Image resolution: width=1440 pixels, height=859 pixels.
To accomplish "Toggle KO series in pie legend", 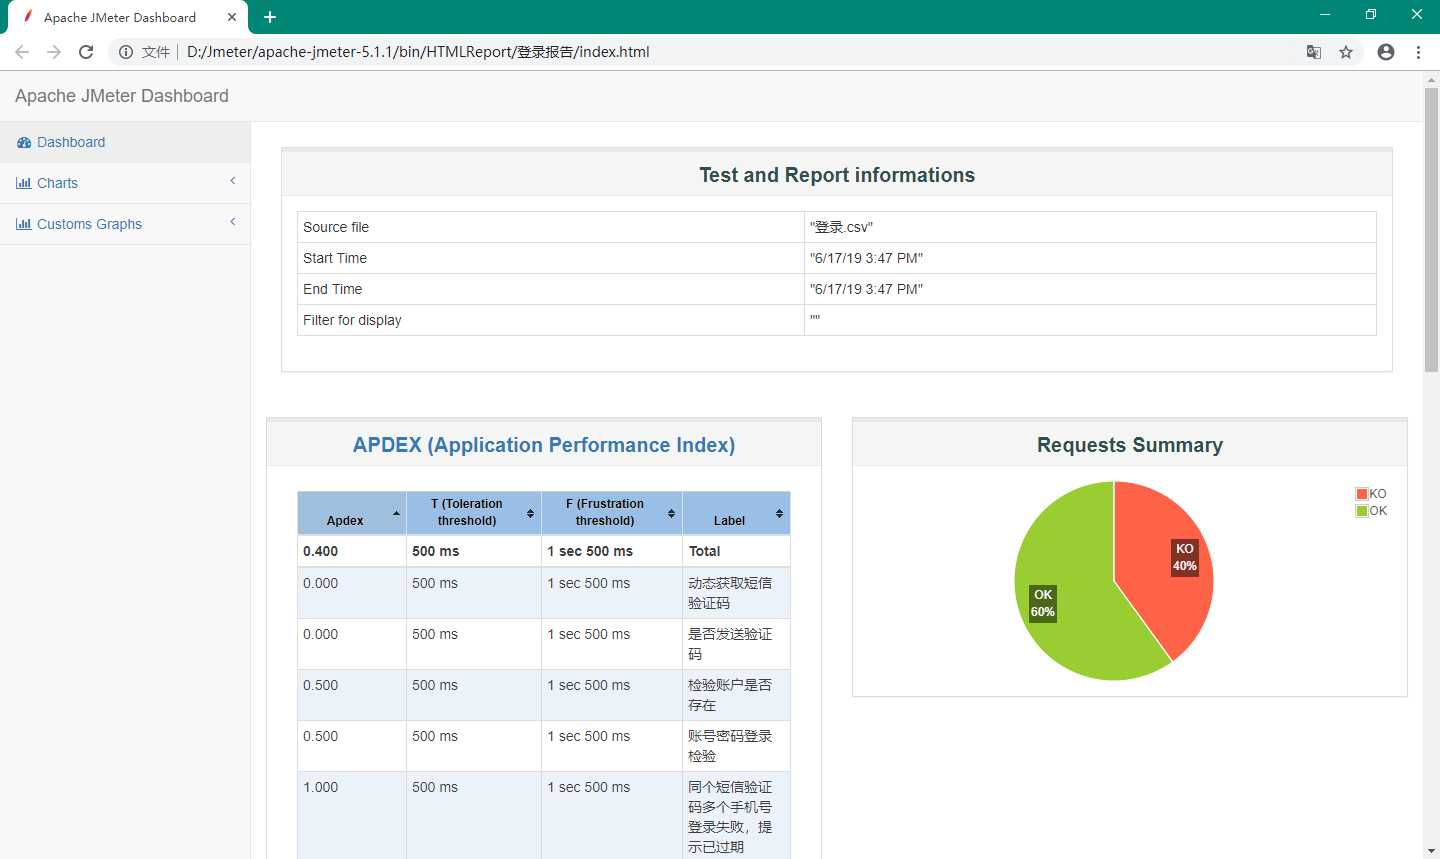I will click(1371, 494).
